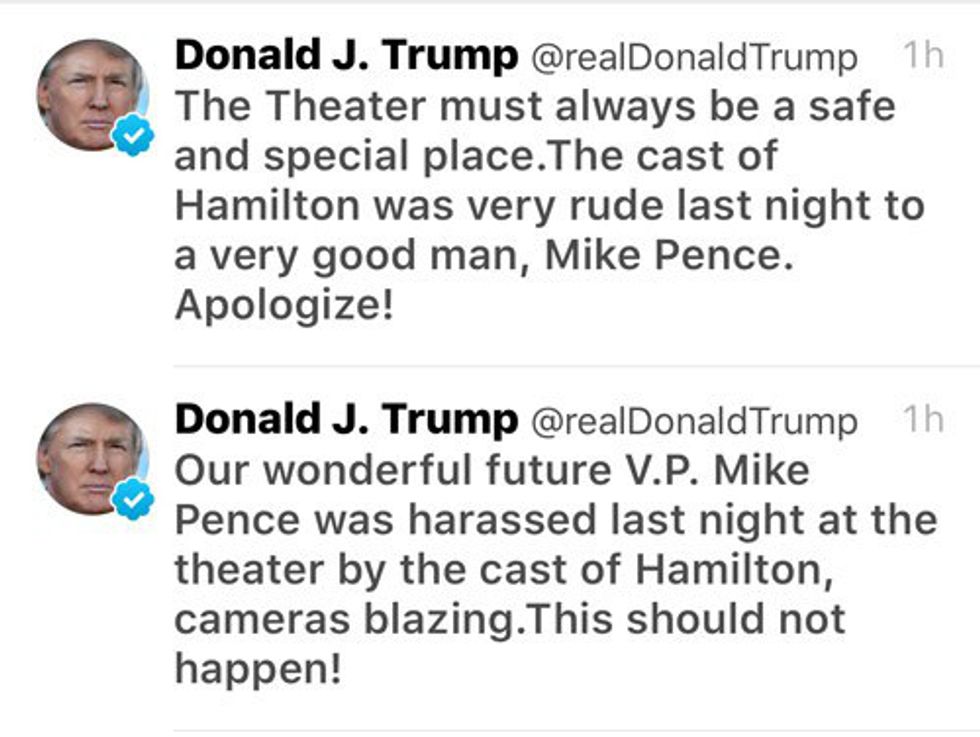Click the word 'happen!' ending the bottom tweet
The width and height of the screenshot is (980, 737).
click(x=258, y=669)
